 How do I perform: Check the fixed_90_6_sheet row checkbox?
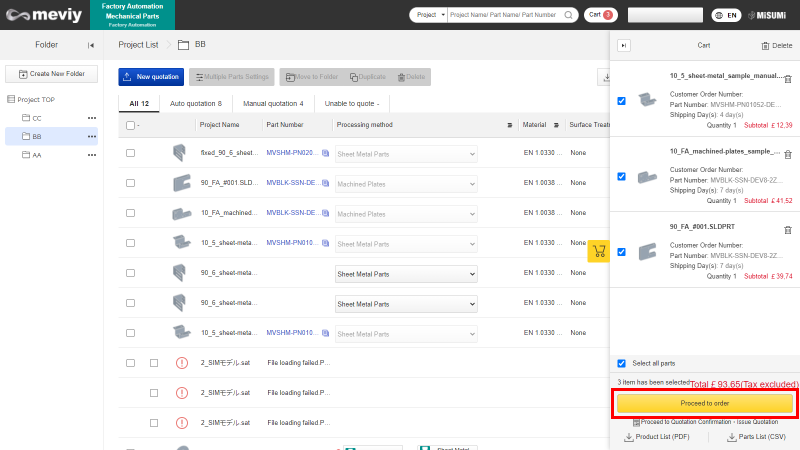click(130, 154)
